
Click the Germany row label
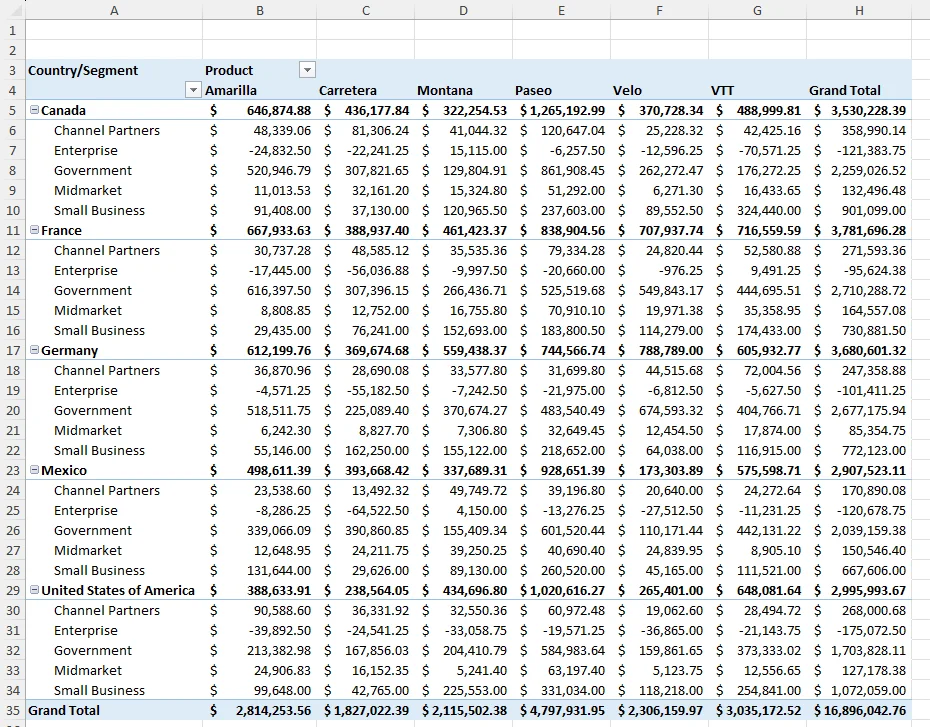(x=69, y=350)
